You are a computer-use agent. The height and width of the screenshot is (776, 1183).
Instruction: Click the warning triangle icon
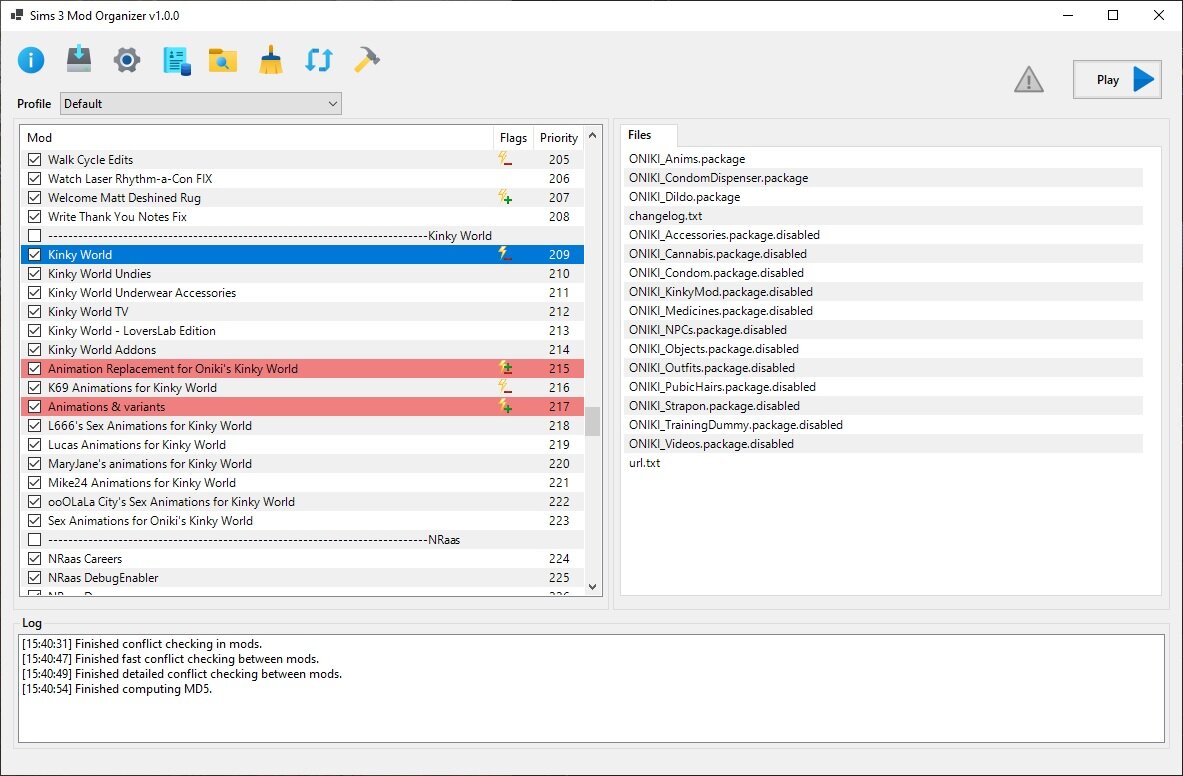[1028, 79]
